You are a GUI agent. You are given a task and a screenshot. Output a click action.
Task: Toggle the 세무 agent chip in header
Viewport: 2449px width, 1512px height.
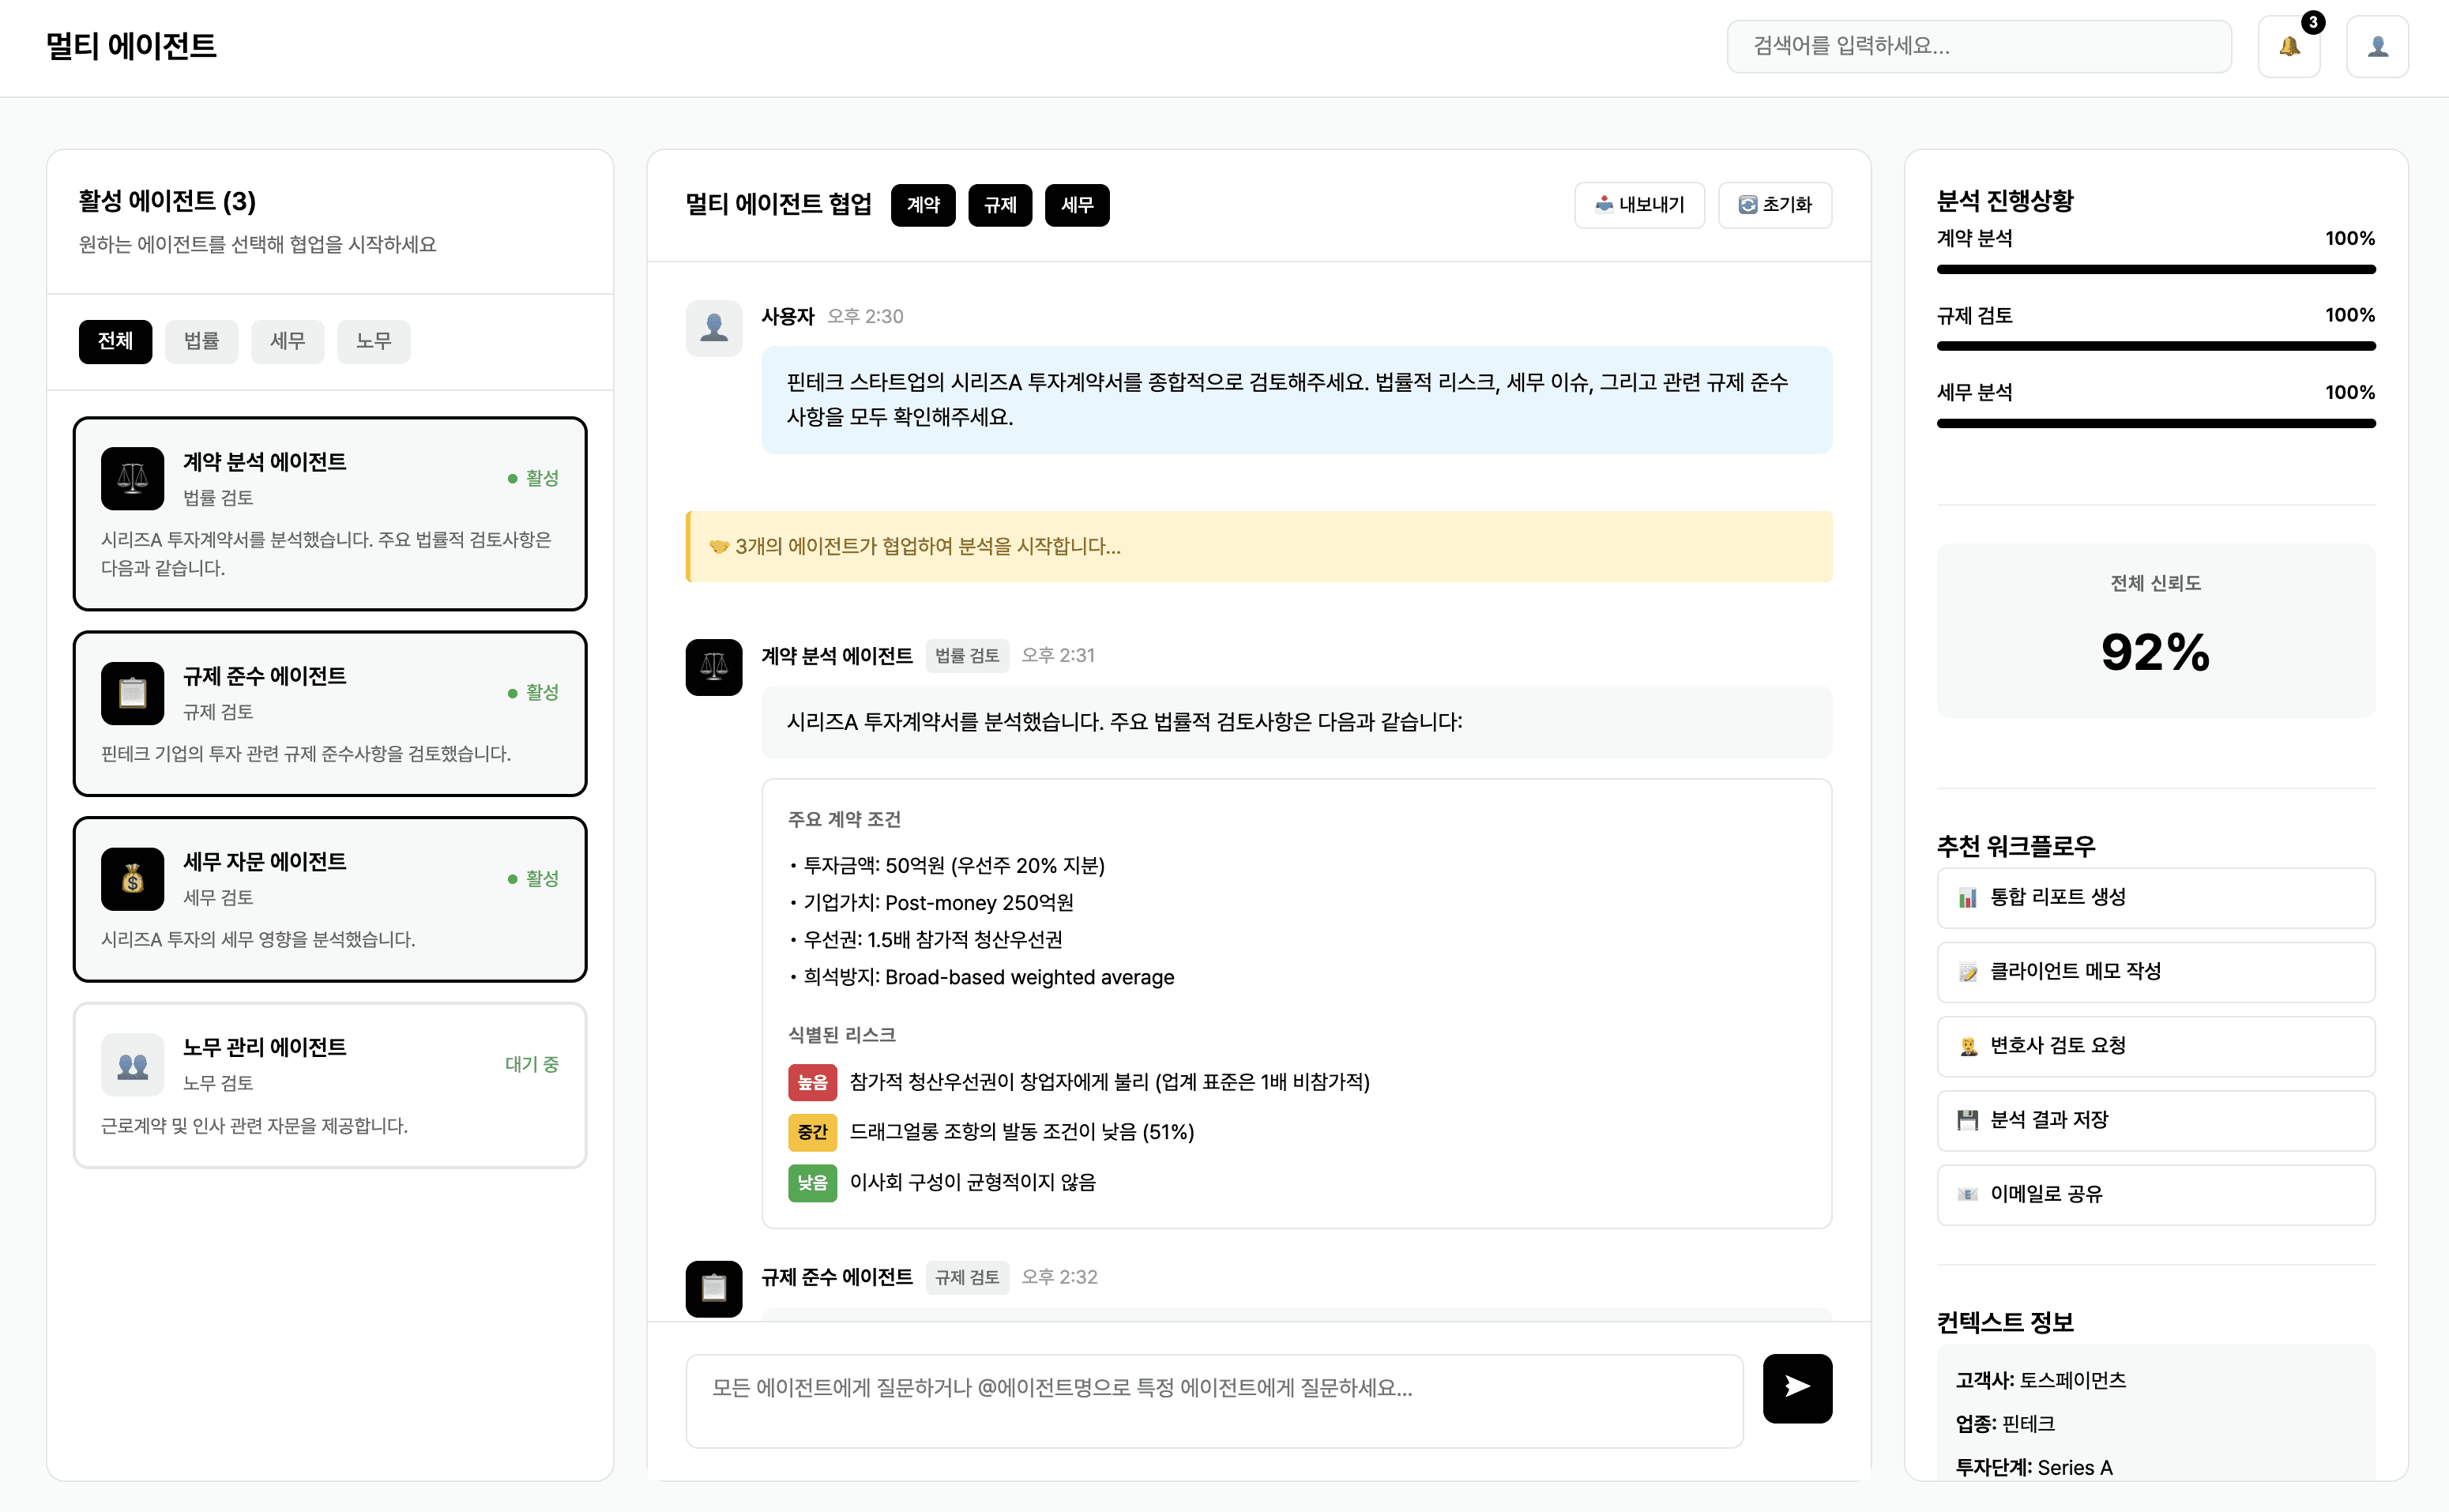pos(1076,205)
